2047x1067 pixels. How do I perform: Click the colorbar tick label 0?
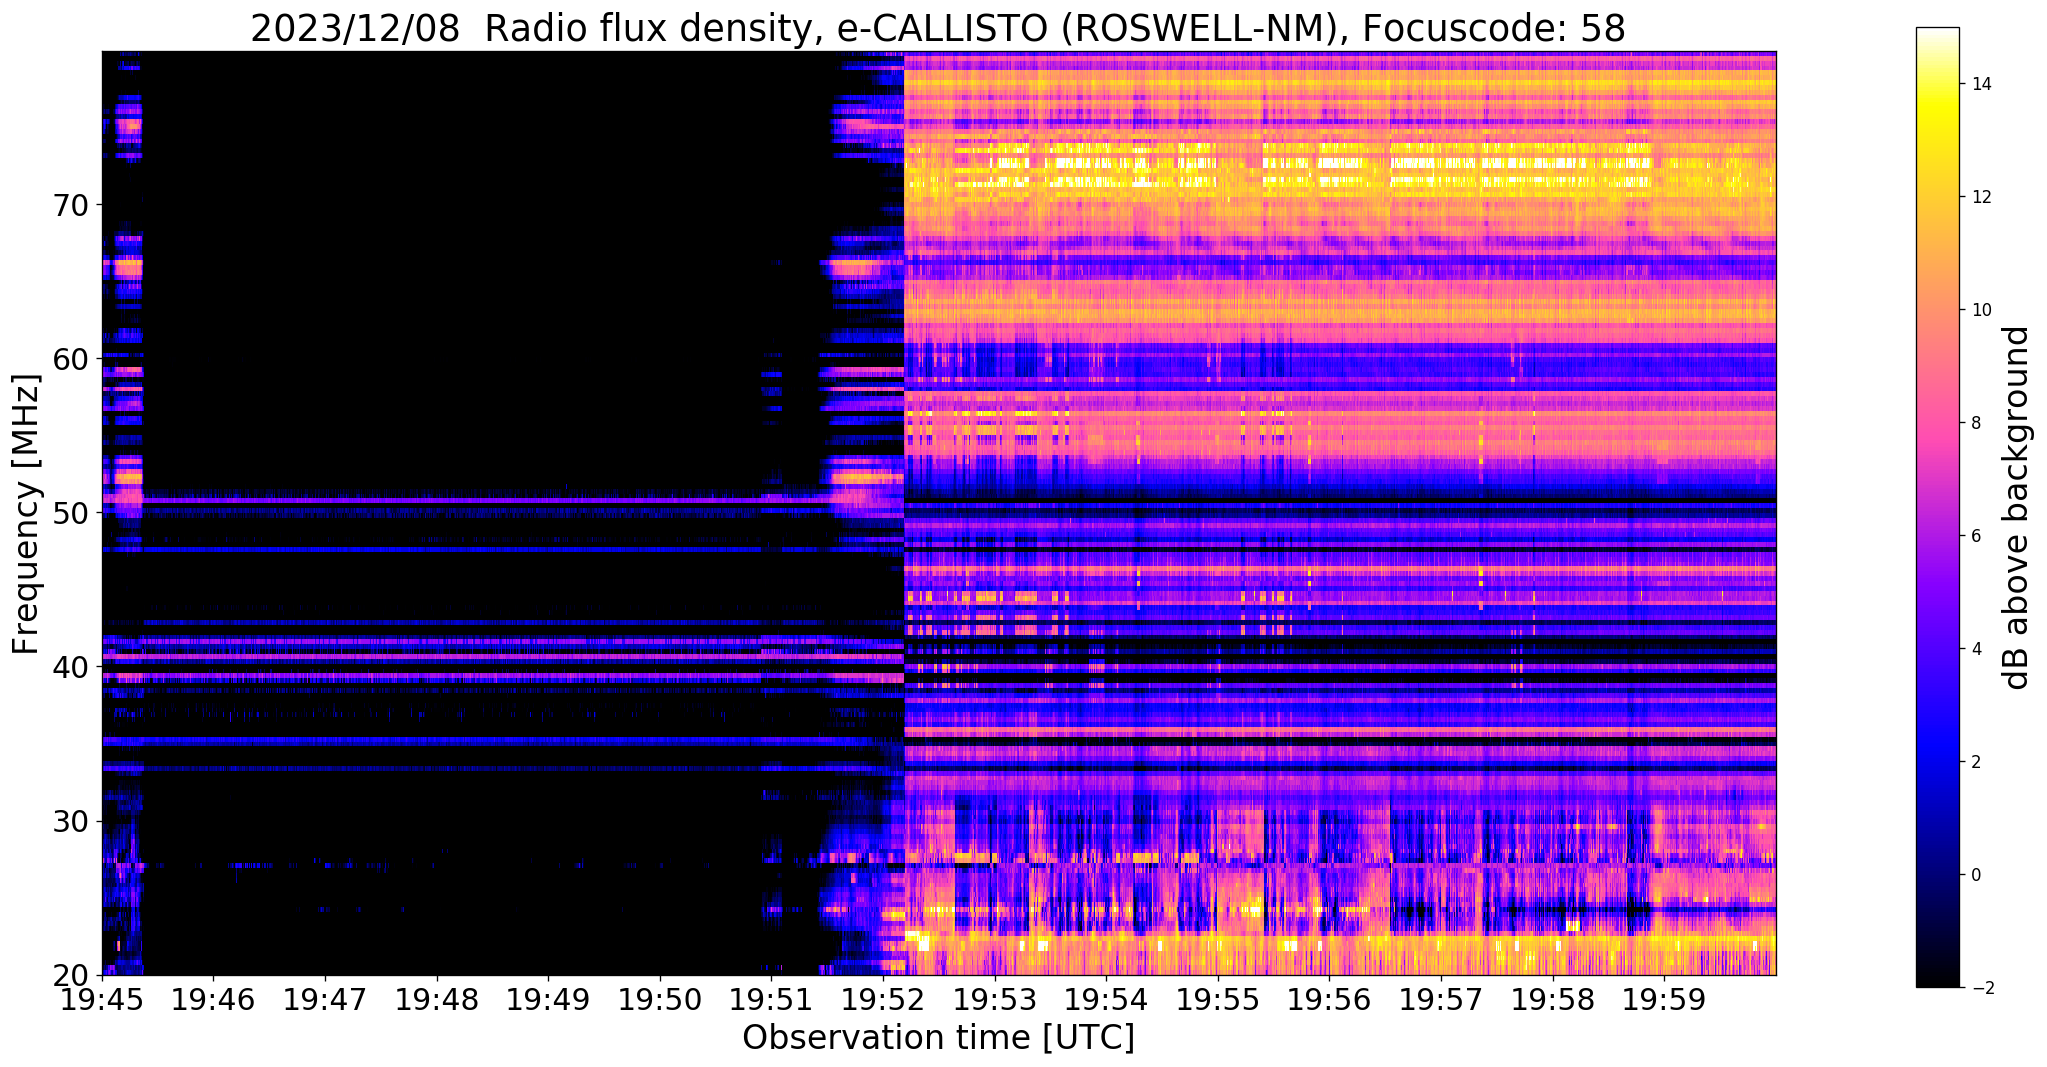click(1975, 875)
